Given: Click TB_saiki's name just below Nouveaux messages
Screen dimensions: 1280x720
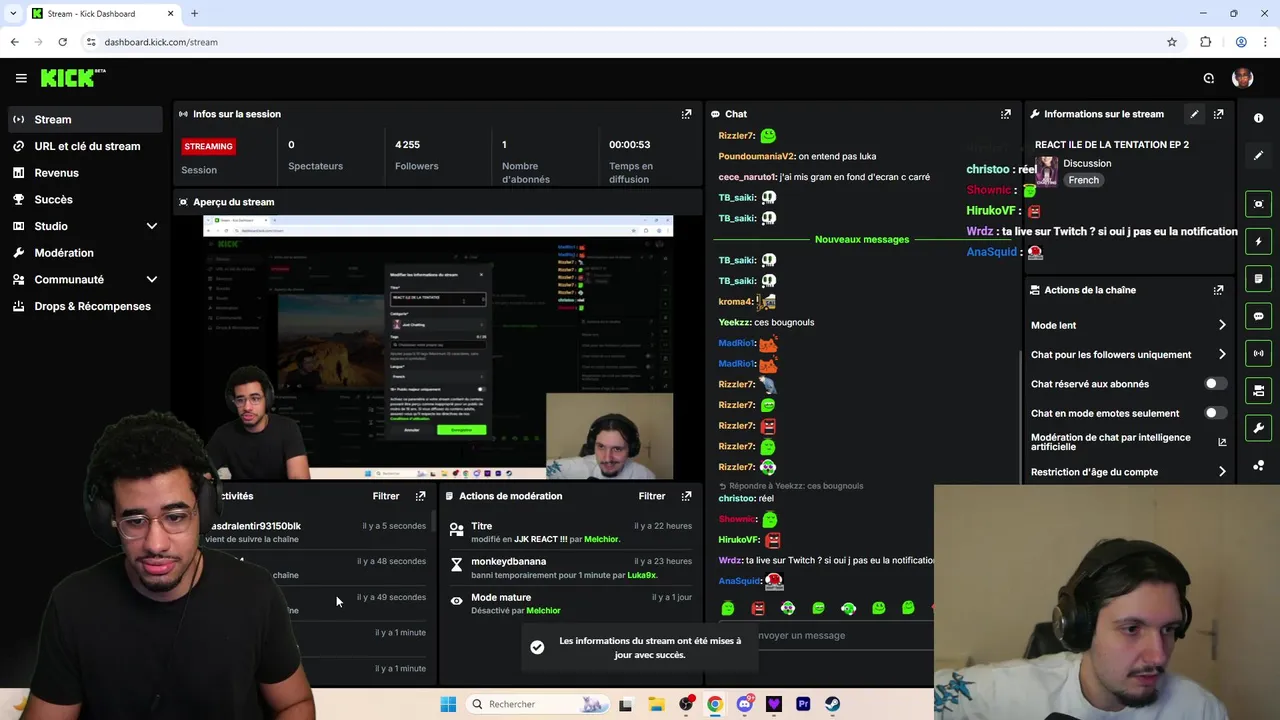Looking at the screenshot, I should point(737,260).
